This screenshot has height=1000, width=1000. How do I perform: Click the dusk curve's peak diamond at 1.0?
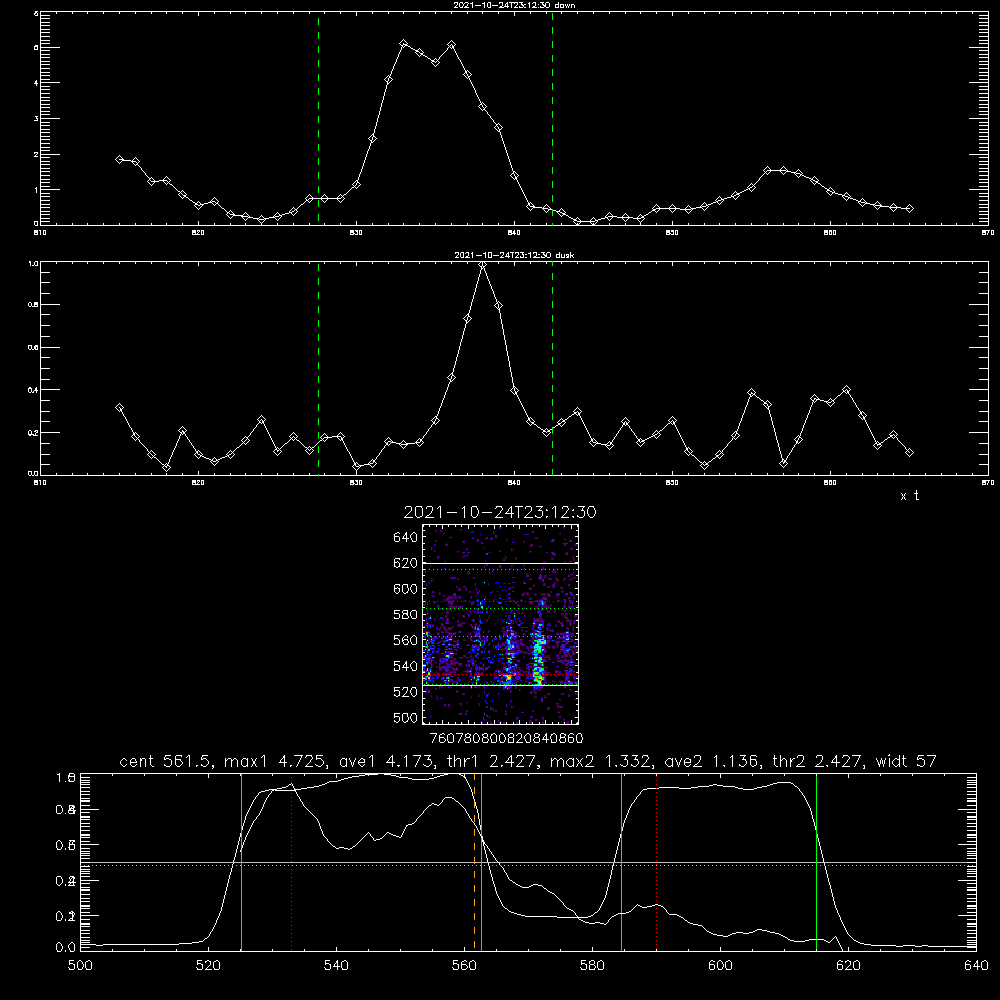(x=483, y=264)
